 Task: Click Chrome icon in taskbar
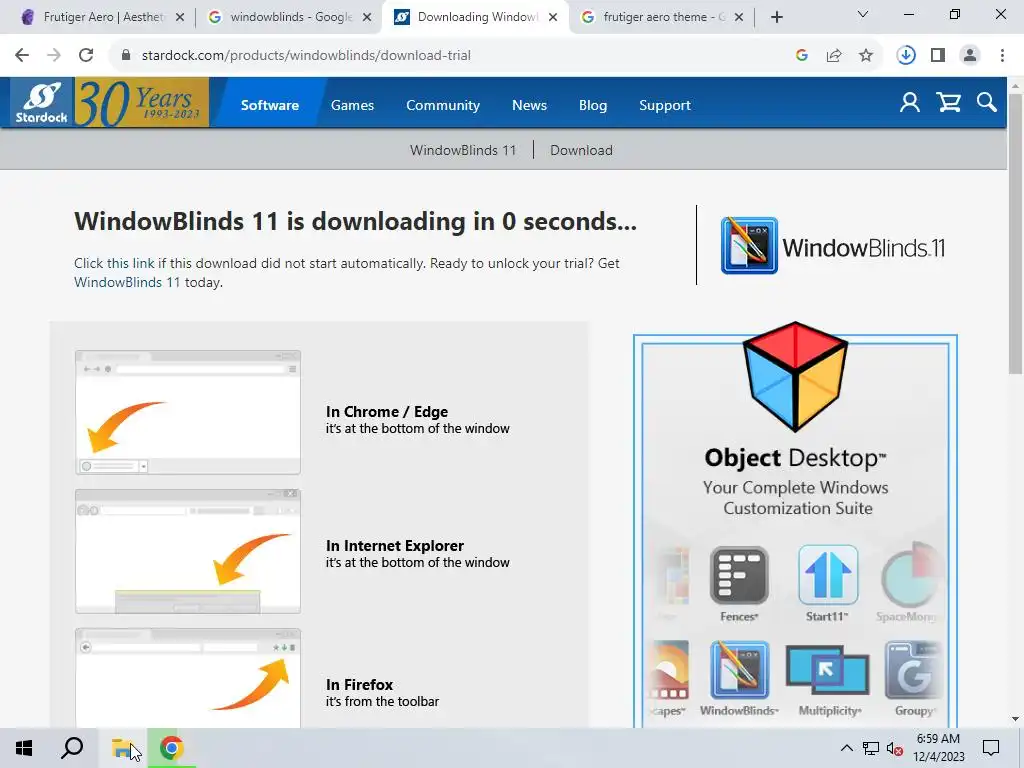171,748
